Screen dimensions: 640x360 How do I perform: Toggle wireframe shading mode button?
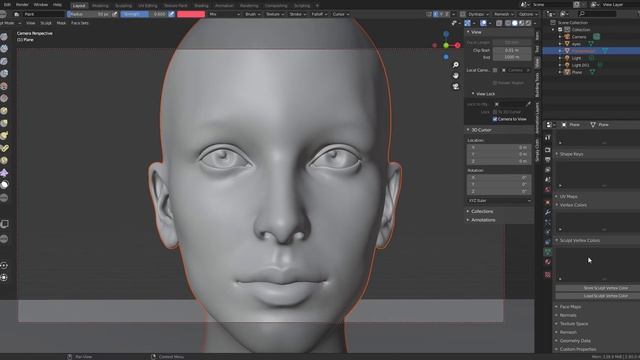(508, 23)
